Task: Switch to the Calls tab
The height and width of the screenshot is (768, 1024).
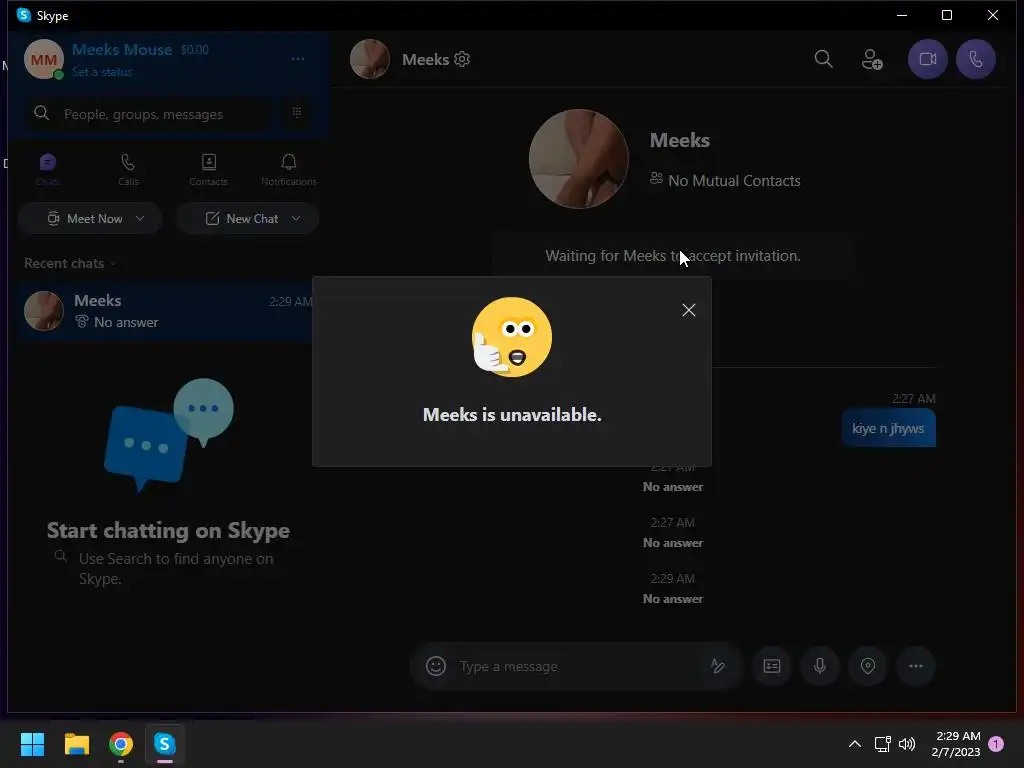Action: tap(128, 169)
